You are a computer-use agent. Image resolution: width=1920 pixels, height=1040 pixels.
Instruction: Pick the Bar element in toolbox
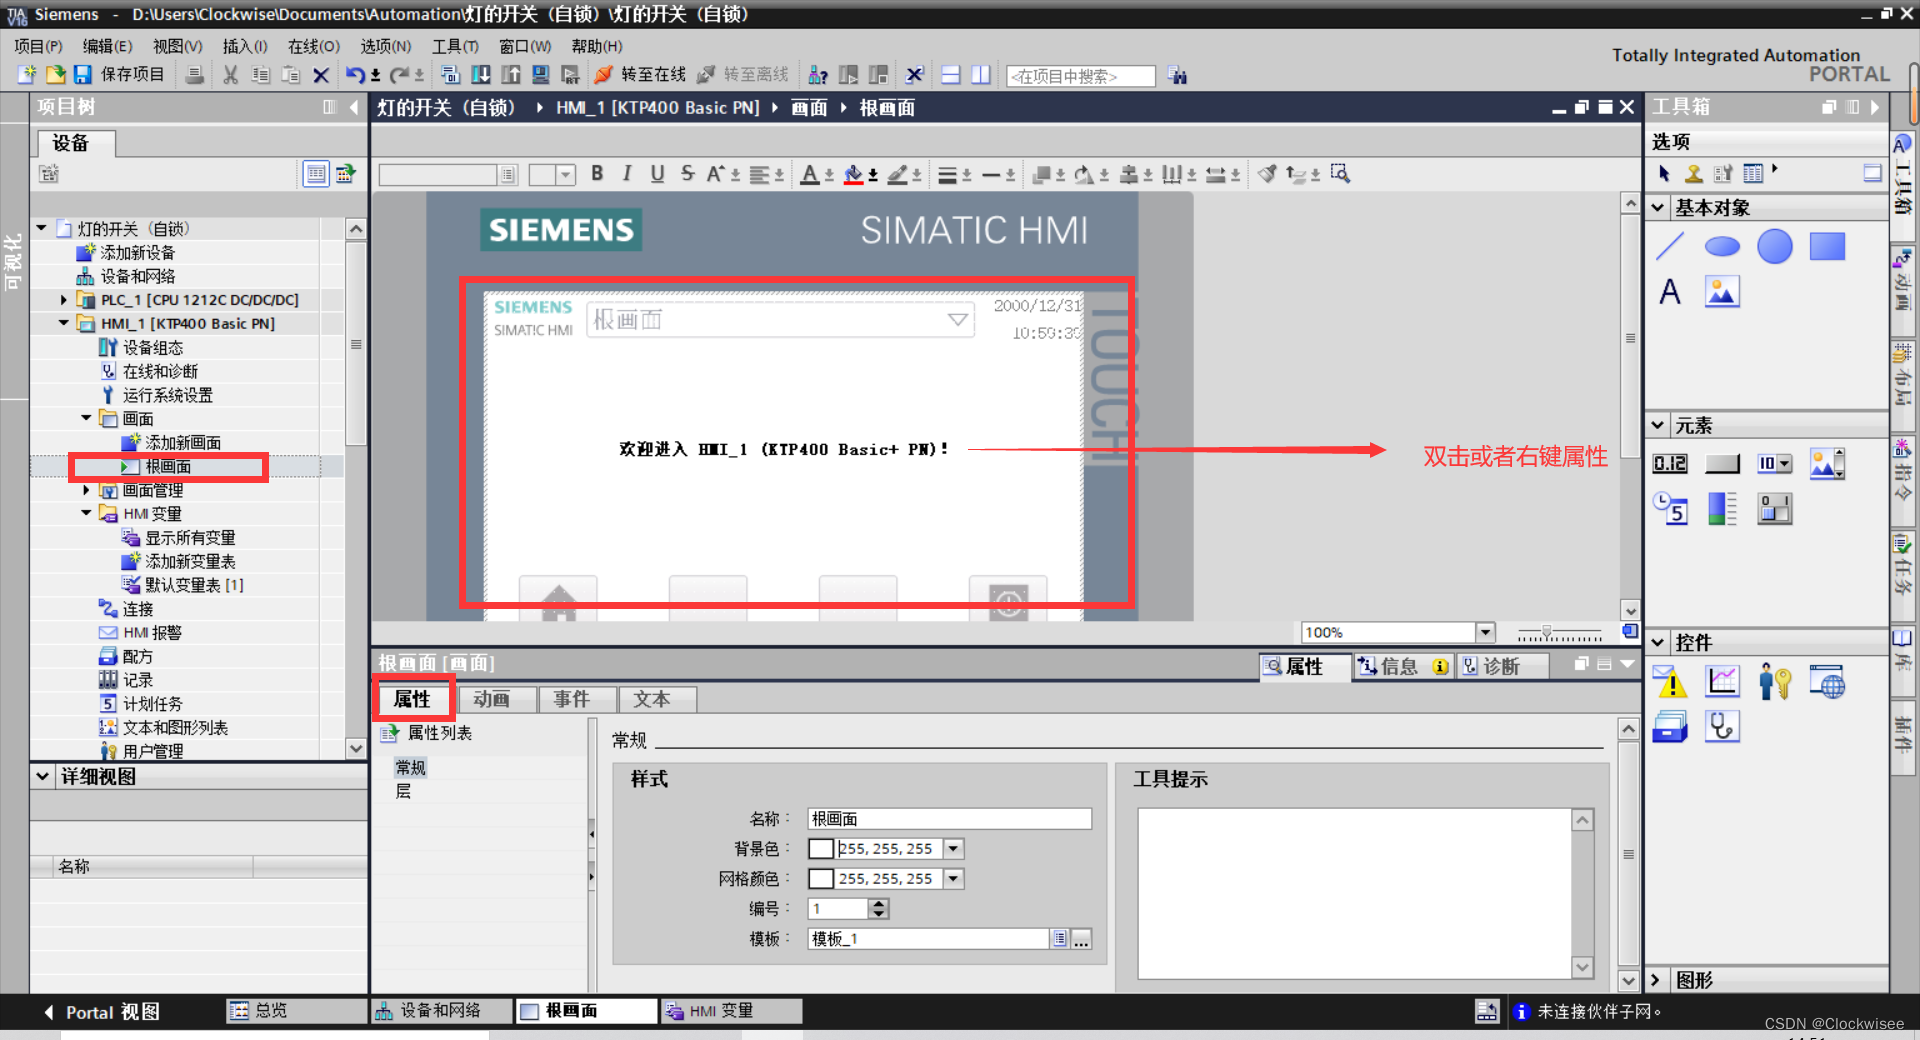(1722, 509)
